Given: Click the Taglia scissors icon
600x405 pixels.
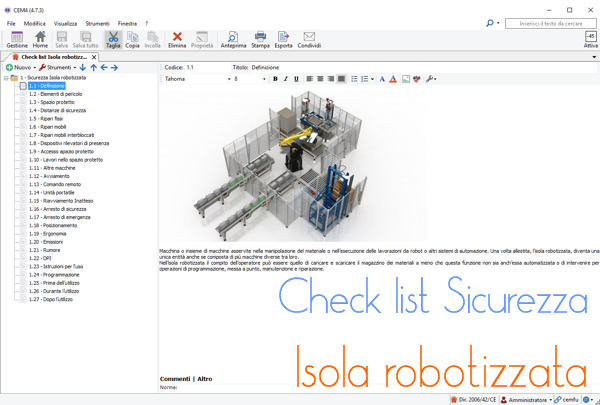Looking at the screenshot, I should coord(112,39).
